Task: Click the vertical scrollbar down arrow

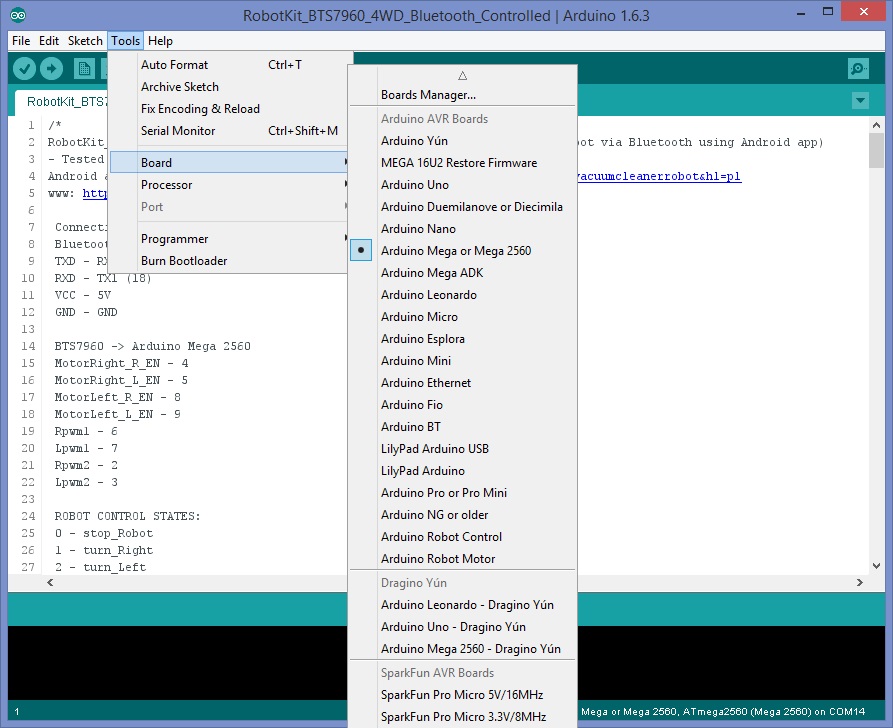Action: tap(876, 566)
